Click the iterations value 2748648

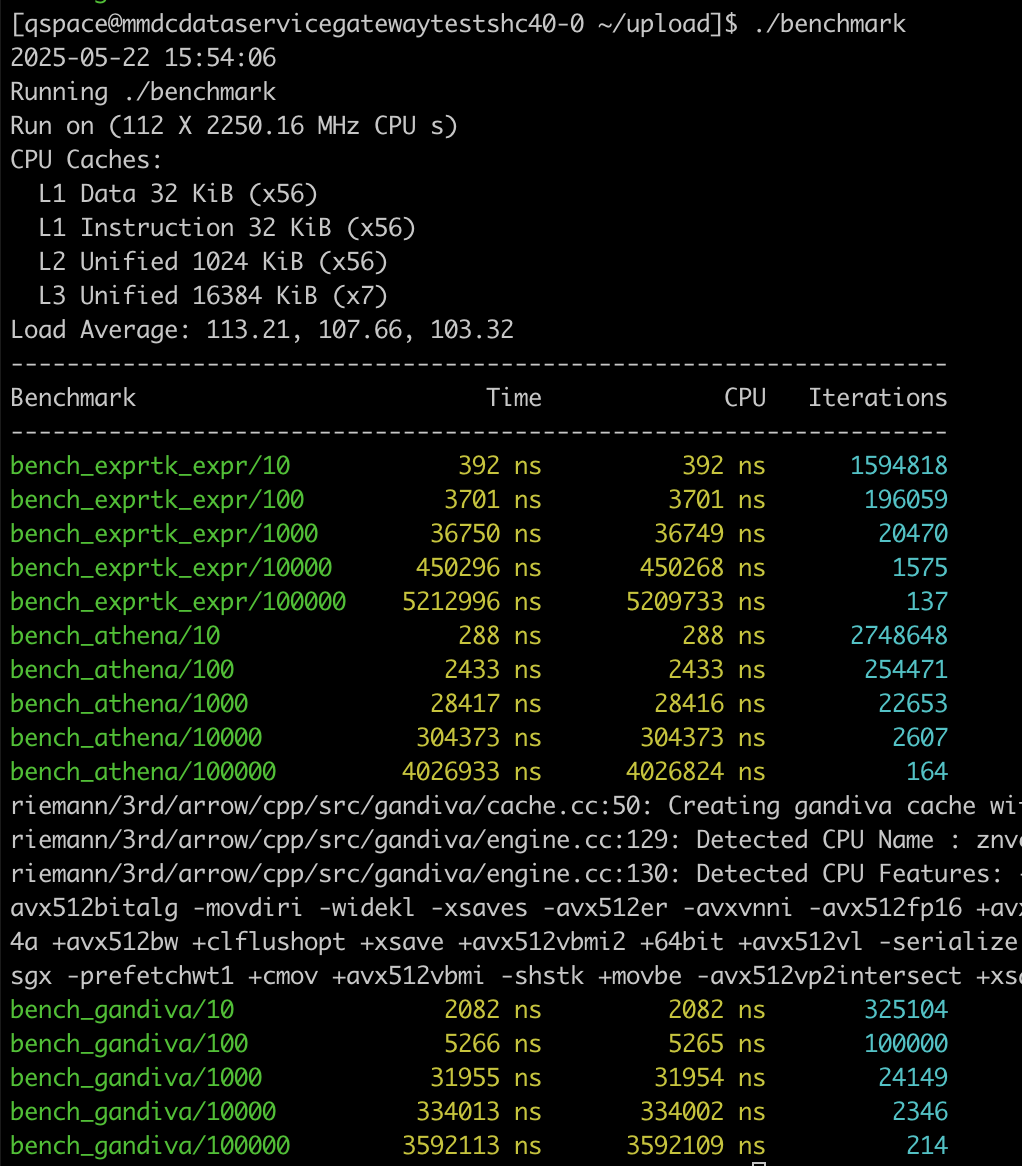899,636
